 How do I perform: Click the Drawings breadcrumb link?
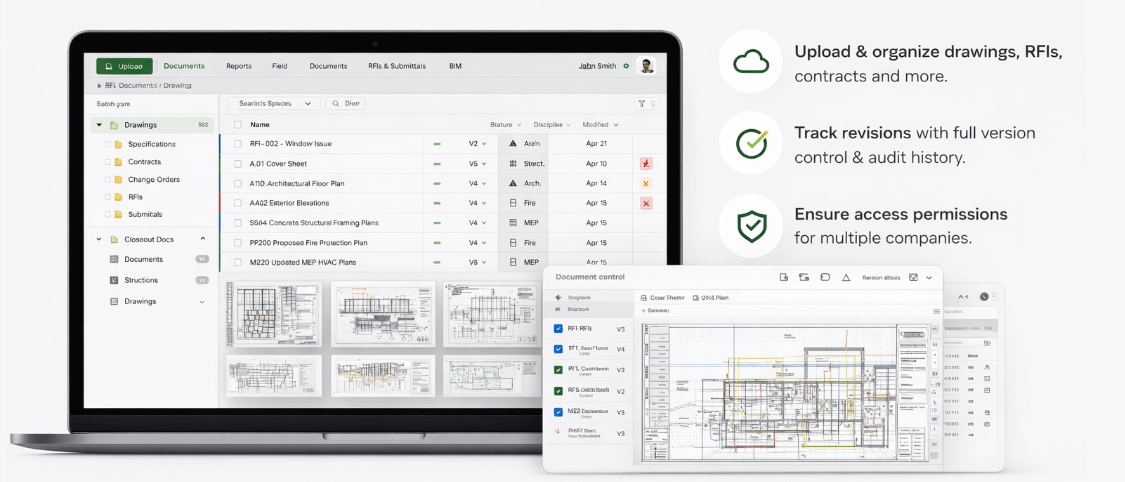pos(177,85)
